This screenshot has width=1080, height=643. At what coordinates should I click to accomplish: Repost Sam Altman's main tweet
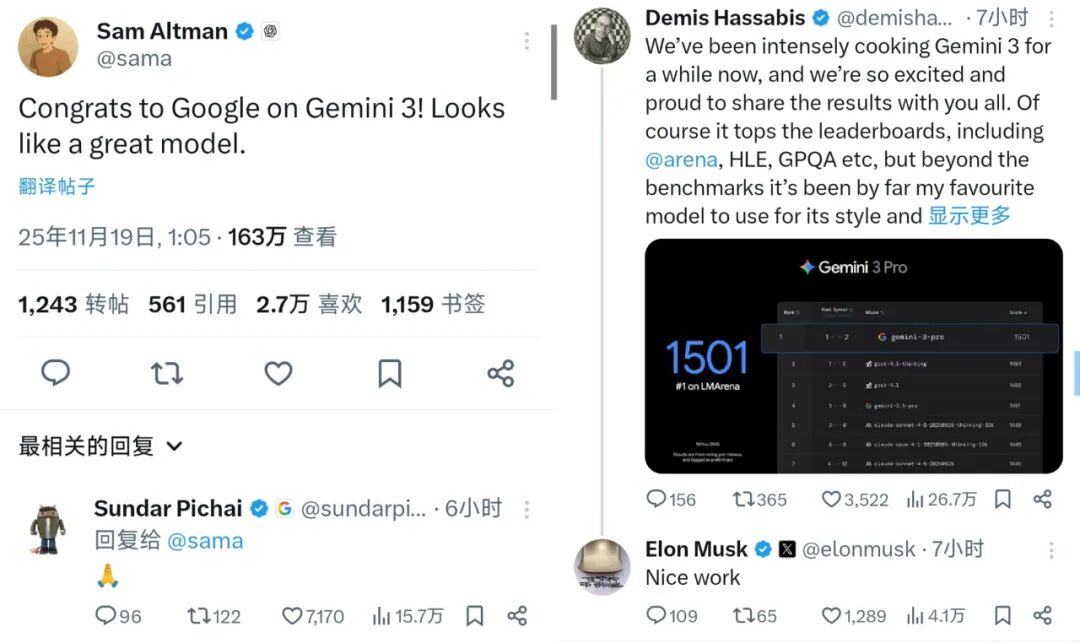click(167, 373)
